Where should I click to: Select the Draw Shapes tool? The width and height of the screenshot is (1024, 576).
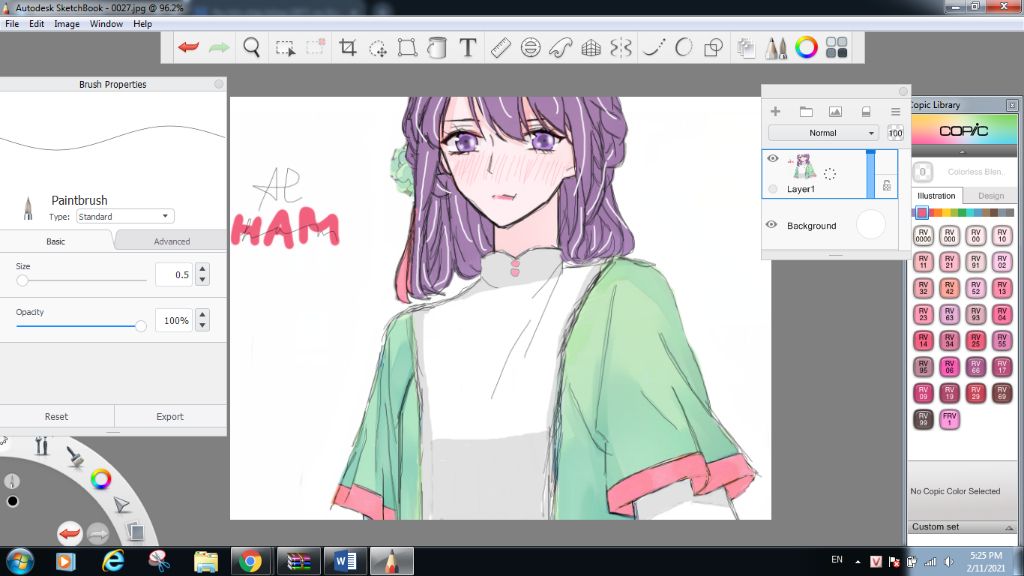click(714, 47)
